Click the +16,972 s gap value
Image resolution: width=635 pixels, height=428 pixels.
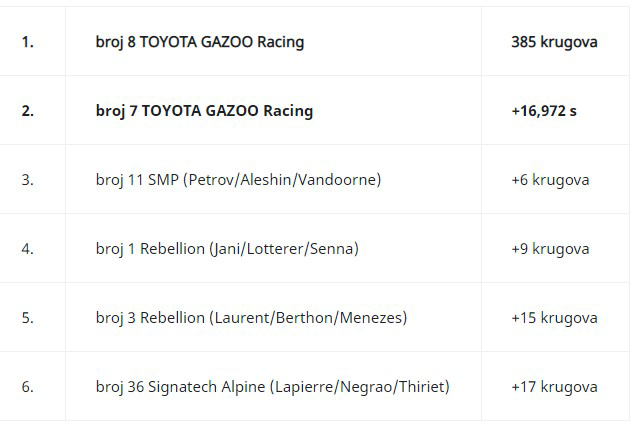pos(543,111)
